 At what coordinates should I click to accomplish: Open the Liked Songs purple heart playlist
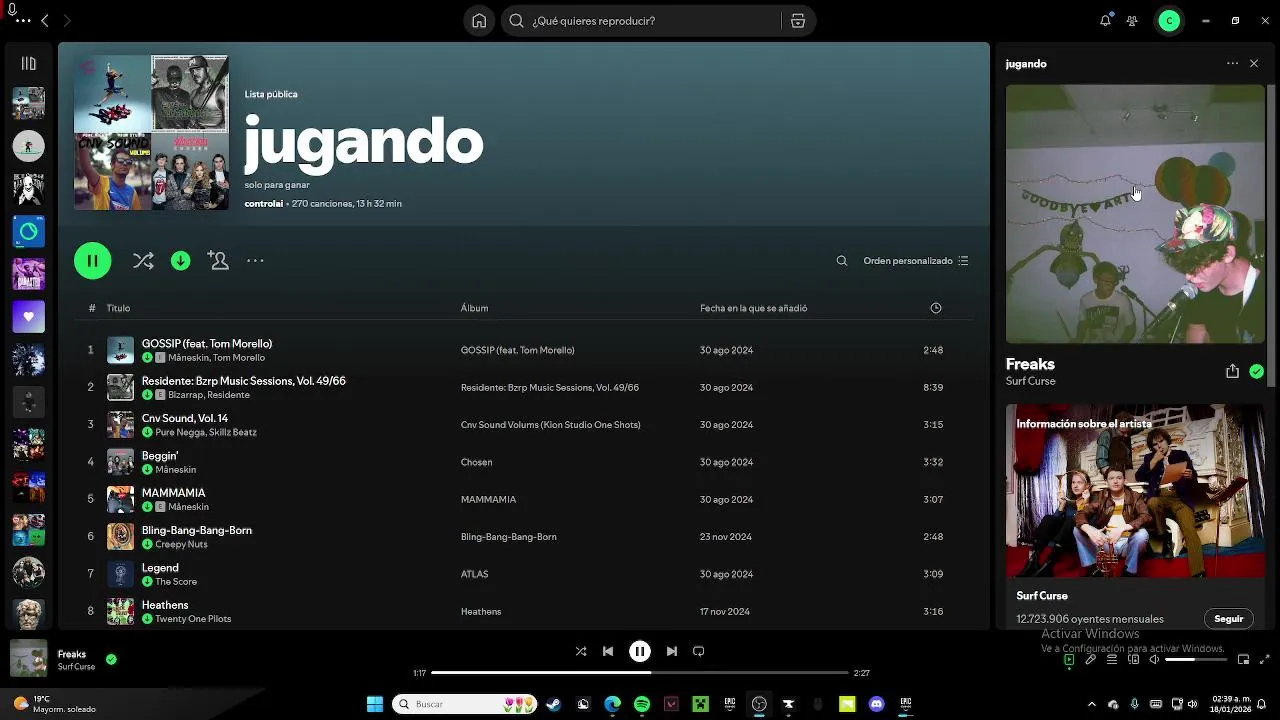[x=28, y=317]
